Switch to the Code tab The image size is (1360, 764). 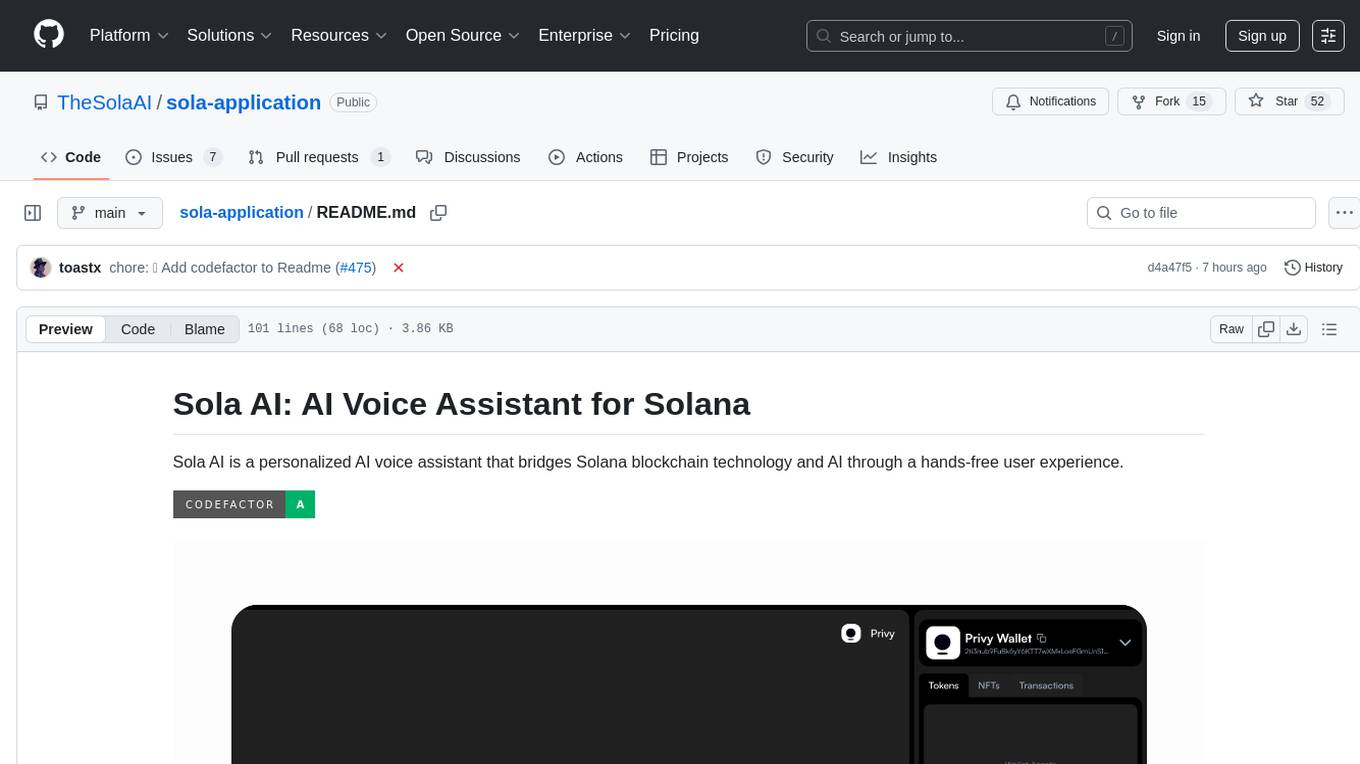[x=71, y=157]
